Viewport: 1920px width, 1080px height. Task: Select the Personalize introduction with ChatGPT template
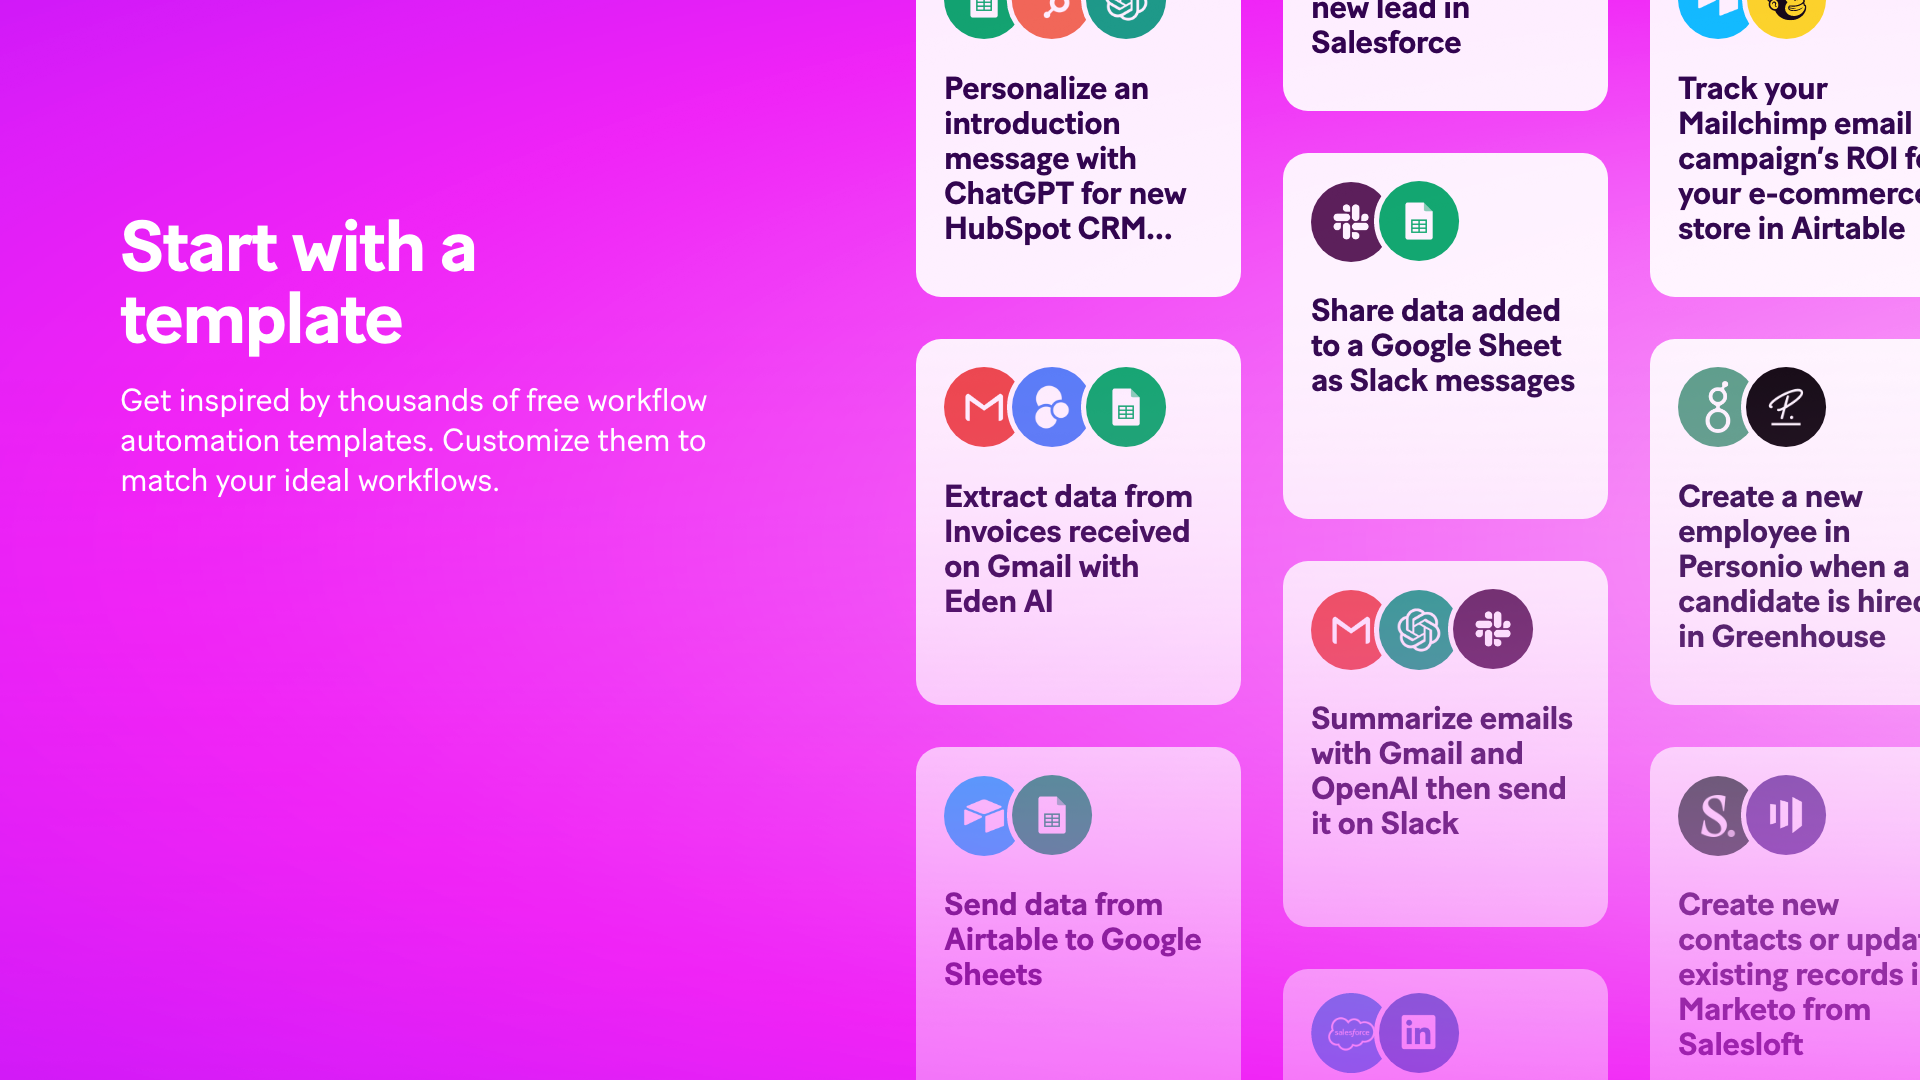point(1077,158)
